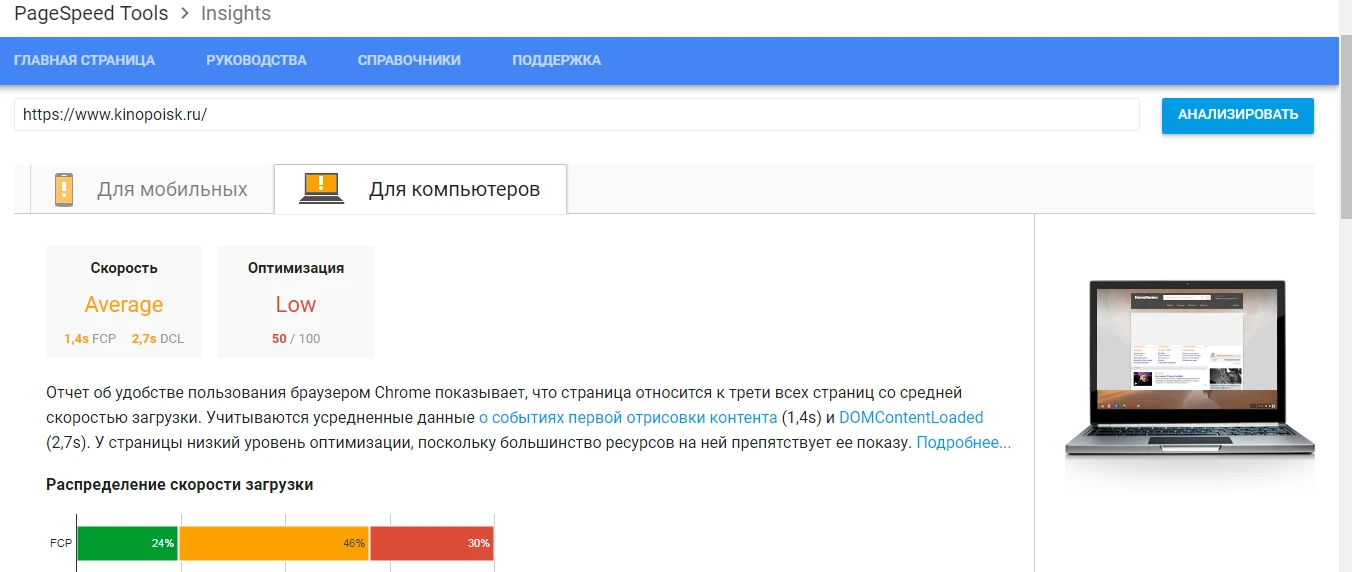Click the mobile phone warning icon

click(64, 189)
